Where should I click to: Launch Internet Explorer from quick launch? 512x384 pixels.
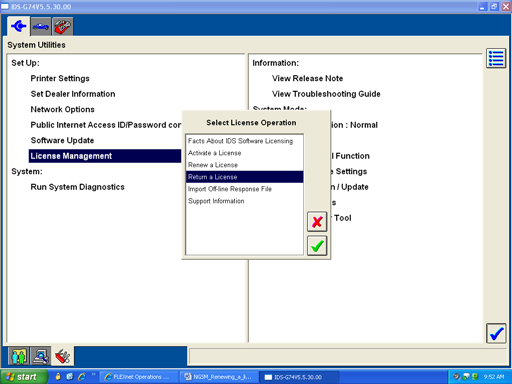(x=81, y=377)
